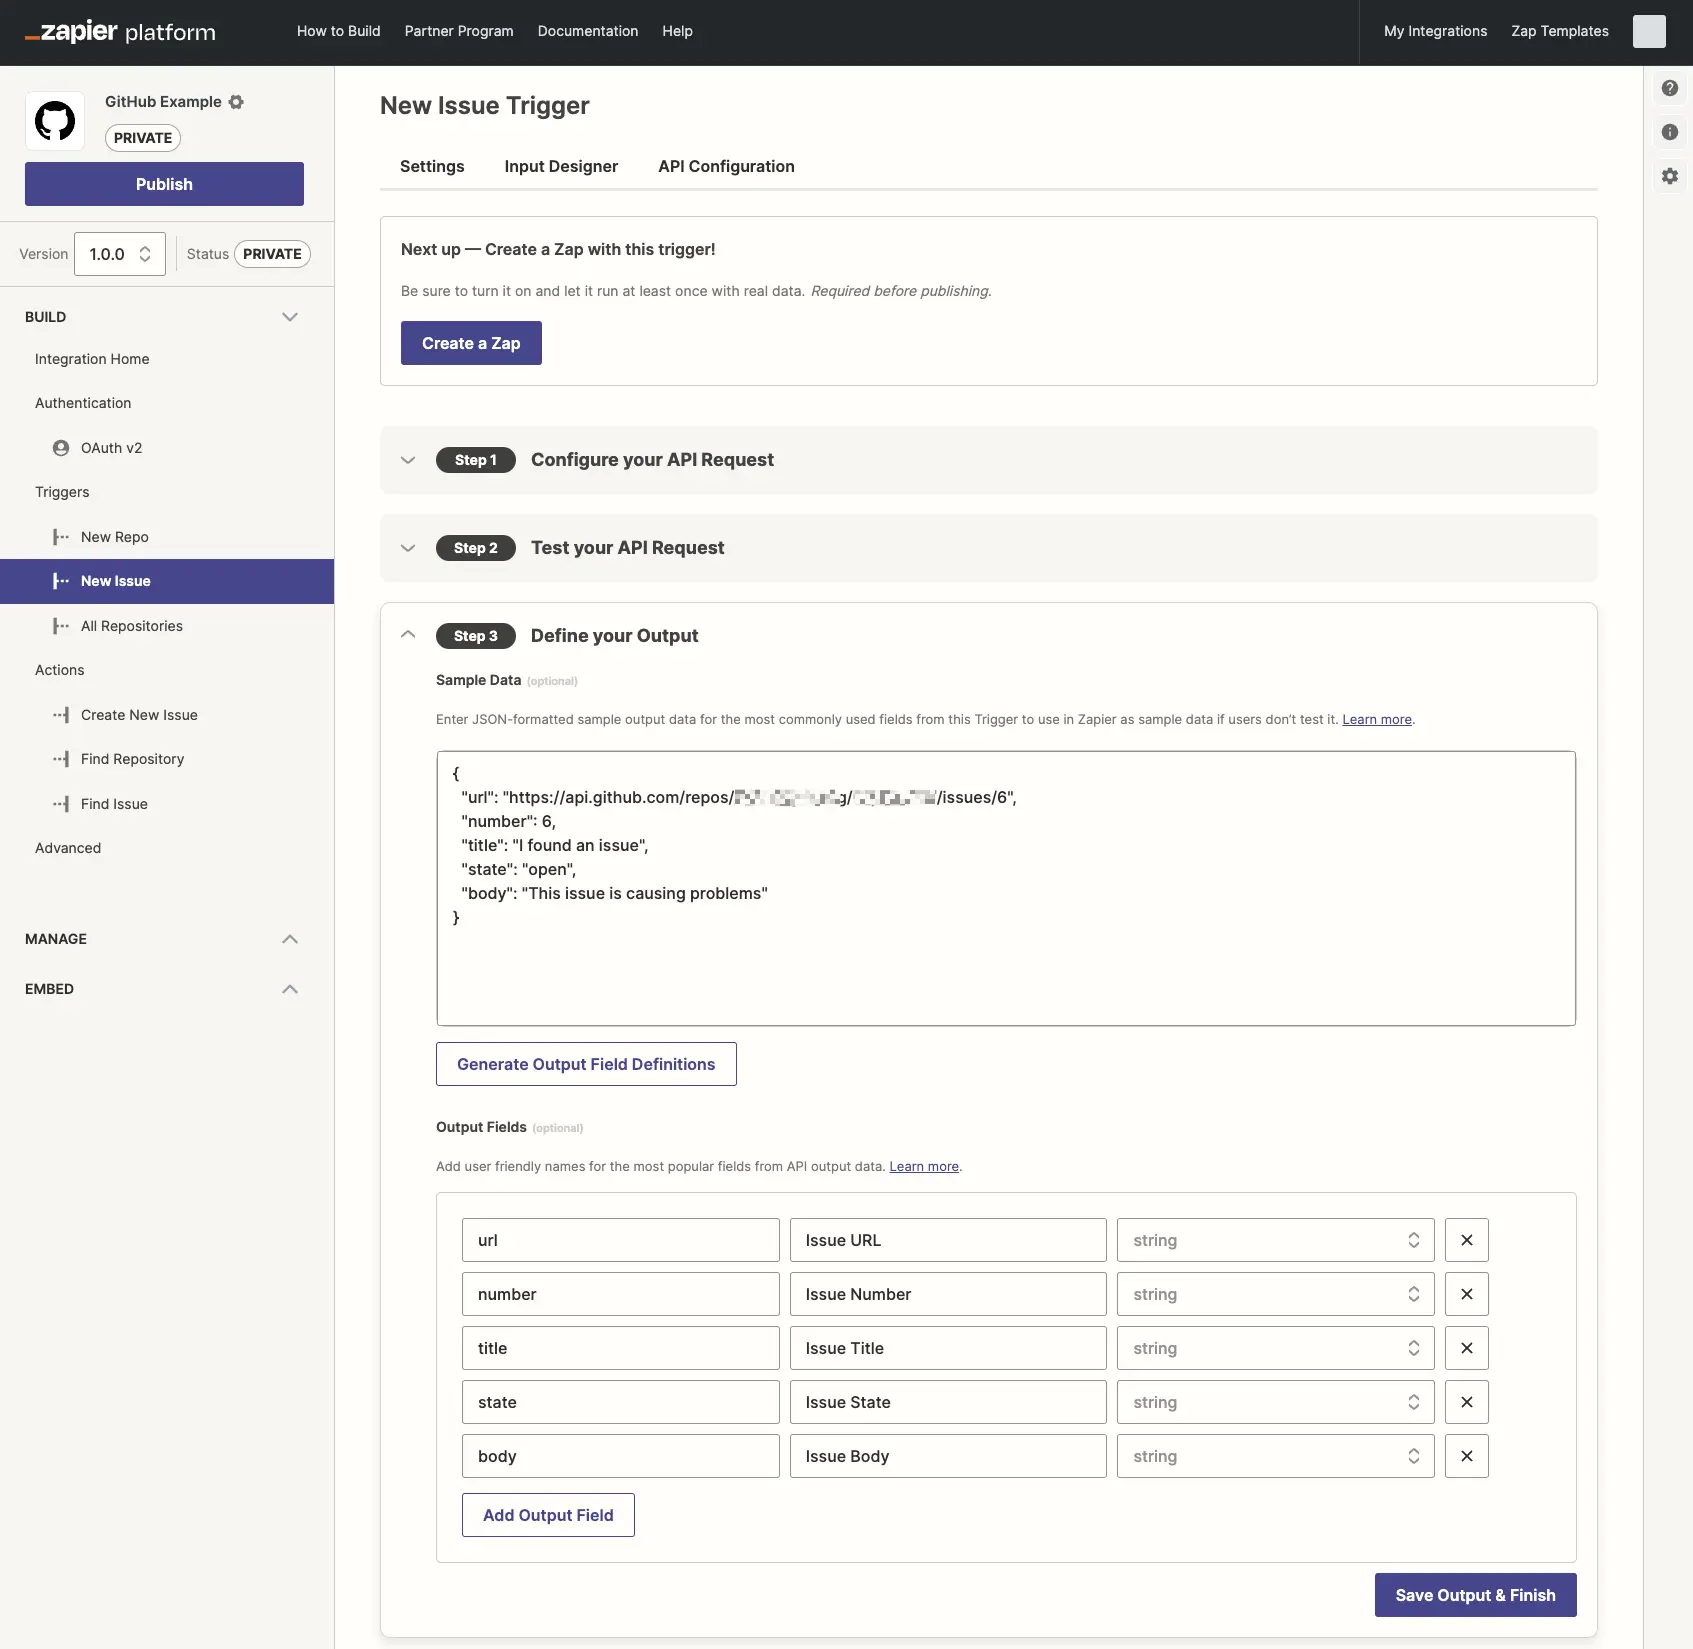Click the trigger icon beside New Repo
This screenshot has height=1649, width=1693.
pyautogui.click(x=61, y=537)
